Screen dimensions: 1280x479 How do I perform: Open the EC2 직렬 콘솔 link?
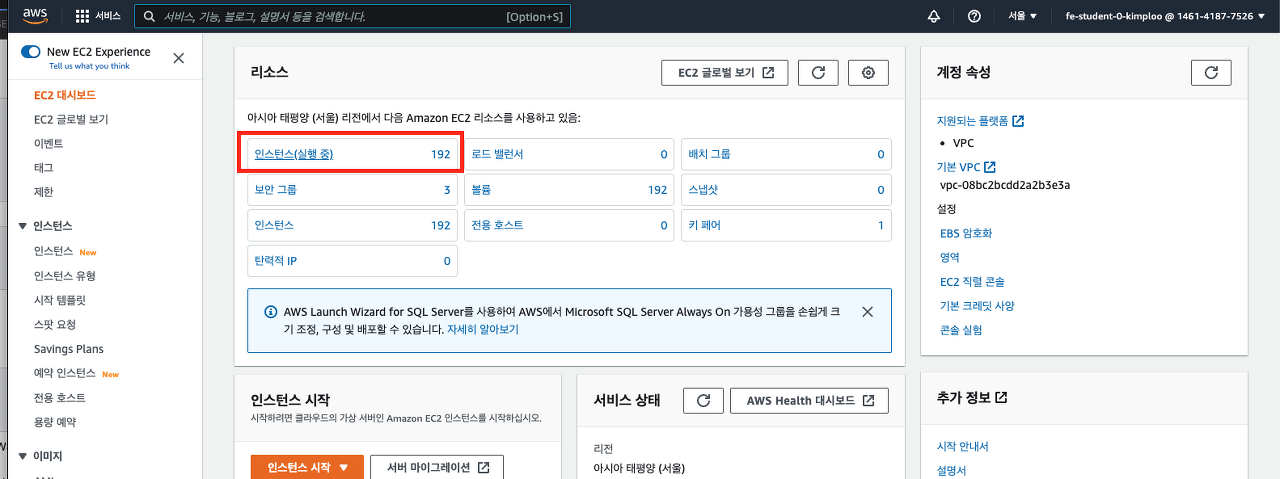click(x=972, y=282)
